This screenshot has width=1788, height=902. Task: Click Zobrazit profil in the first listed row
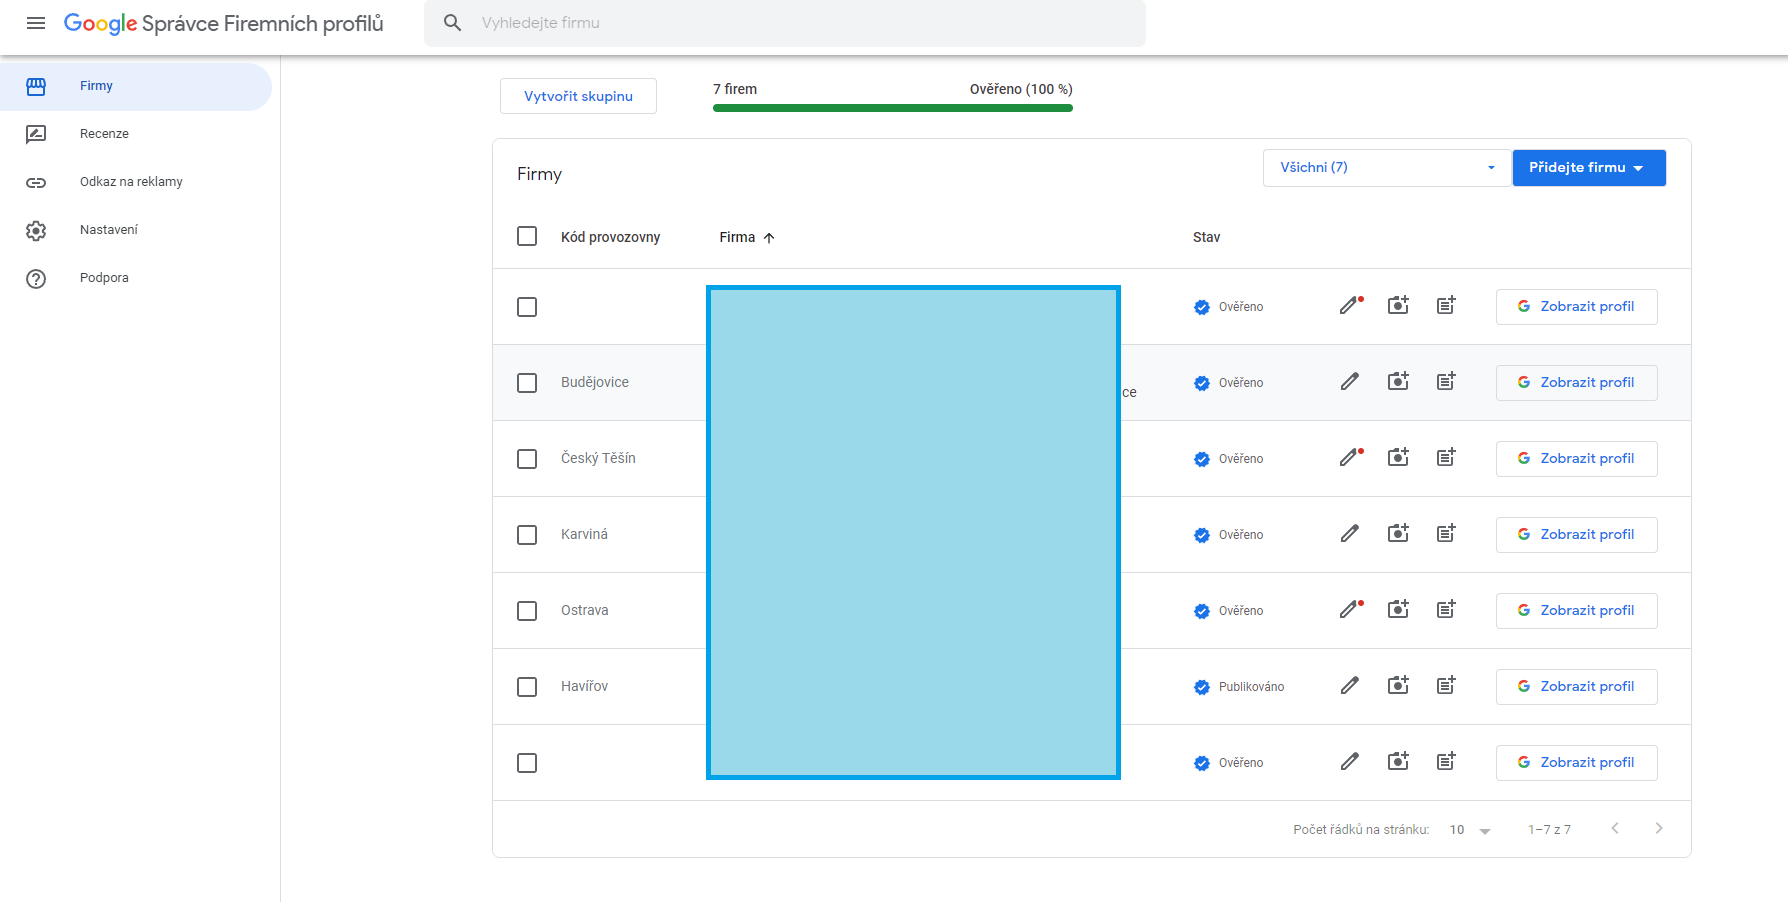pyautogui.click(x=1577, y=307)
